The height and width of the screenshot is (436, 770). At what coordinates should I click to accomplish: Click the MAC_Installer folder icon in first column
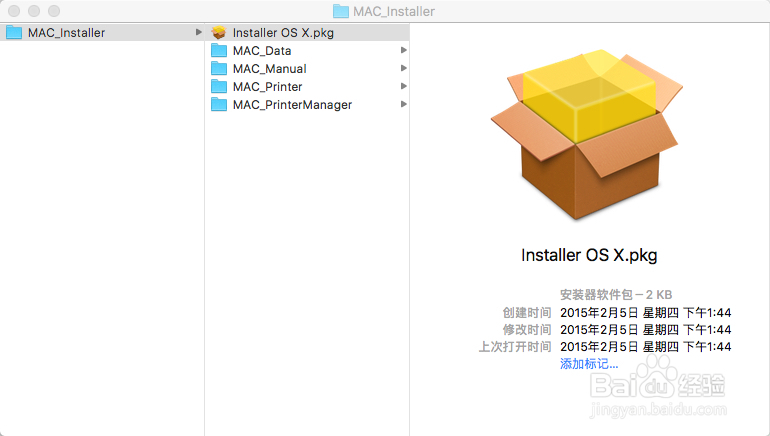(x=14, y=32)
